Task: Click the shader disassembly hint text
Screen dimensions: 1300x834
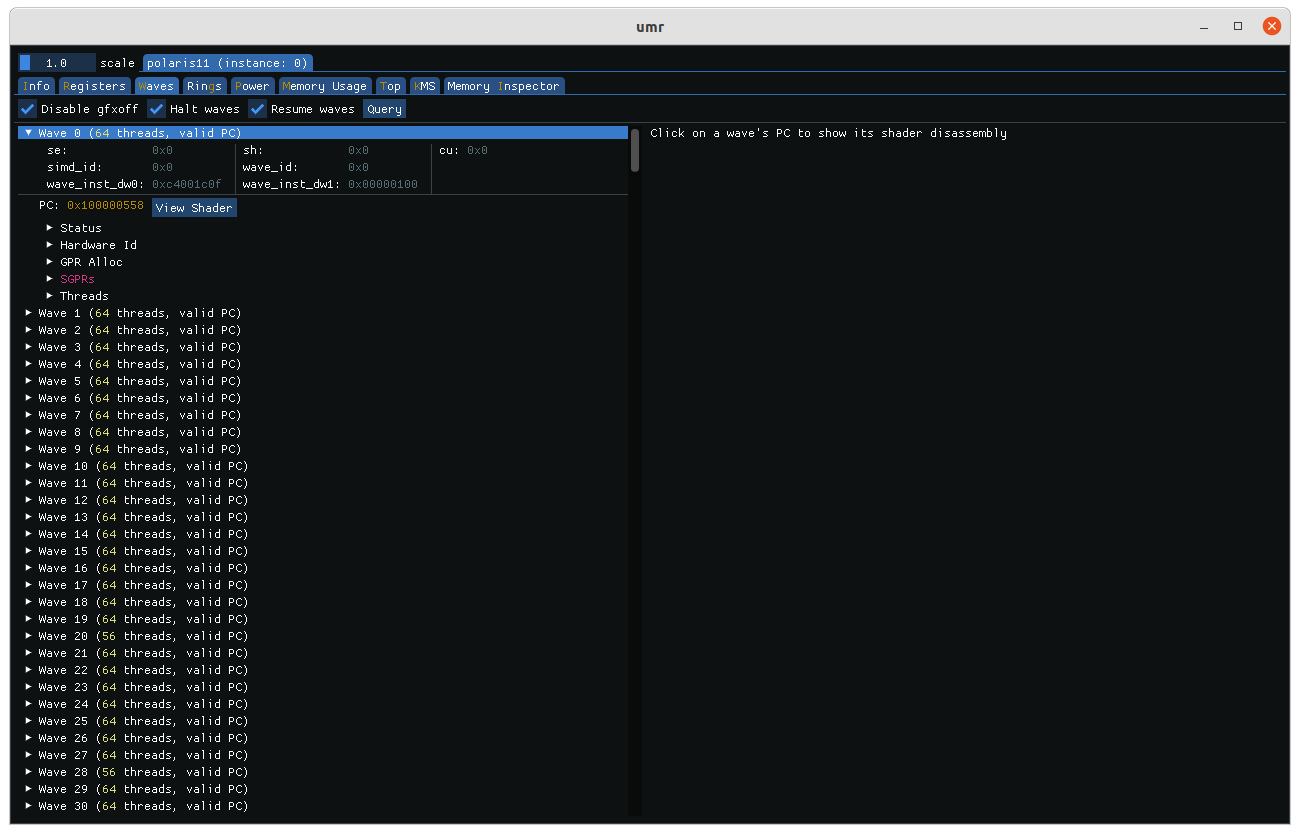Action: coord(828,133)
